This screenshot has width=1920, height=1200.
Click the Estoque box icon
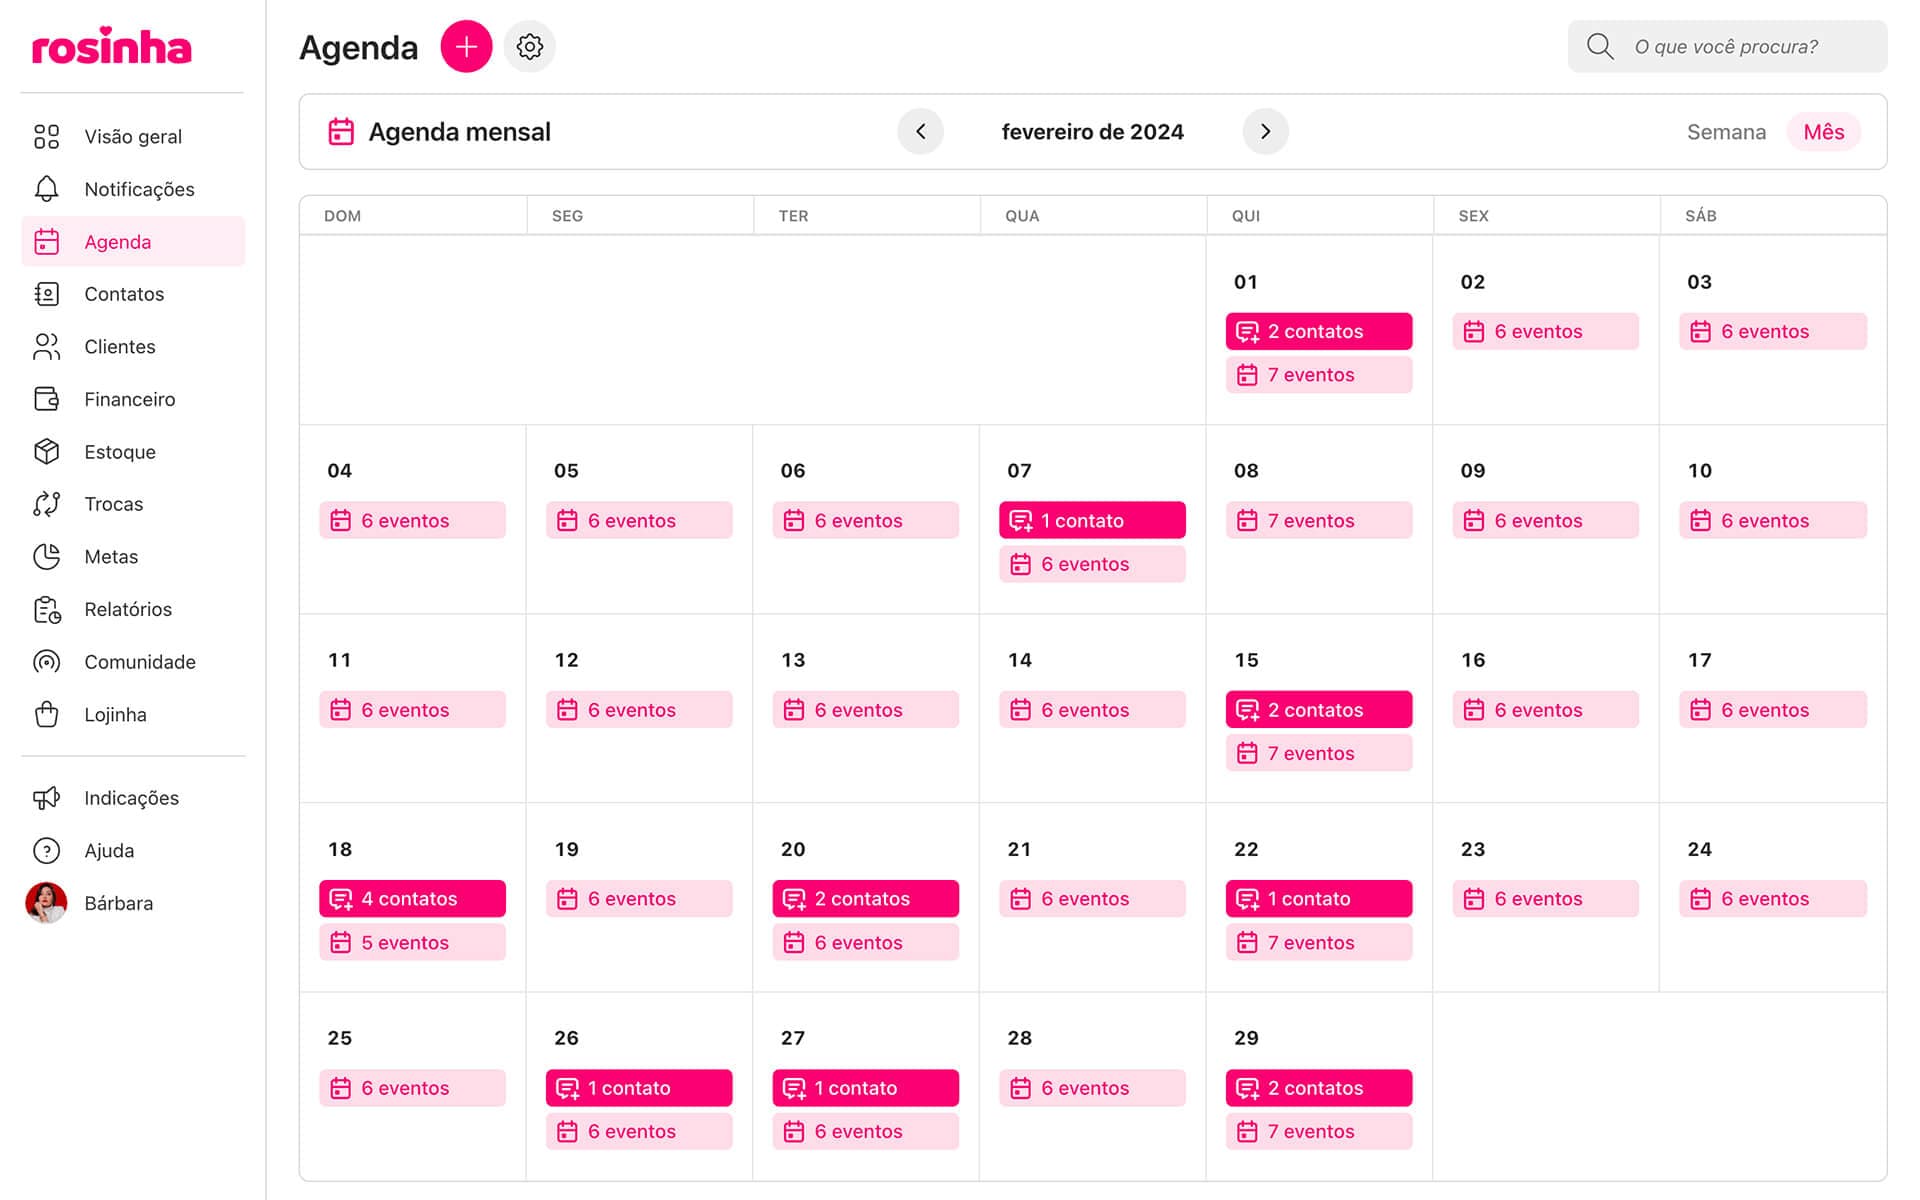coord(47,452)
